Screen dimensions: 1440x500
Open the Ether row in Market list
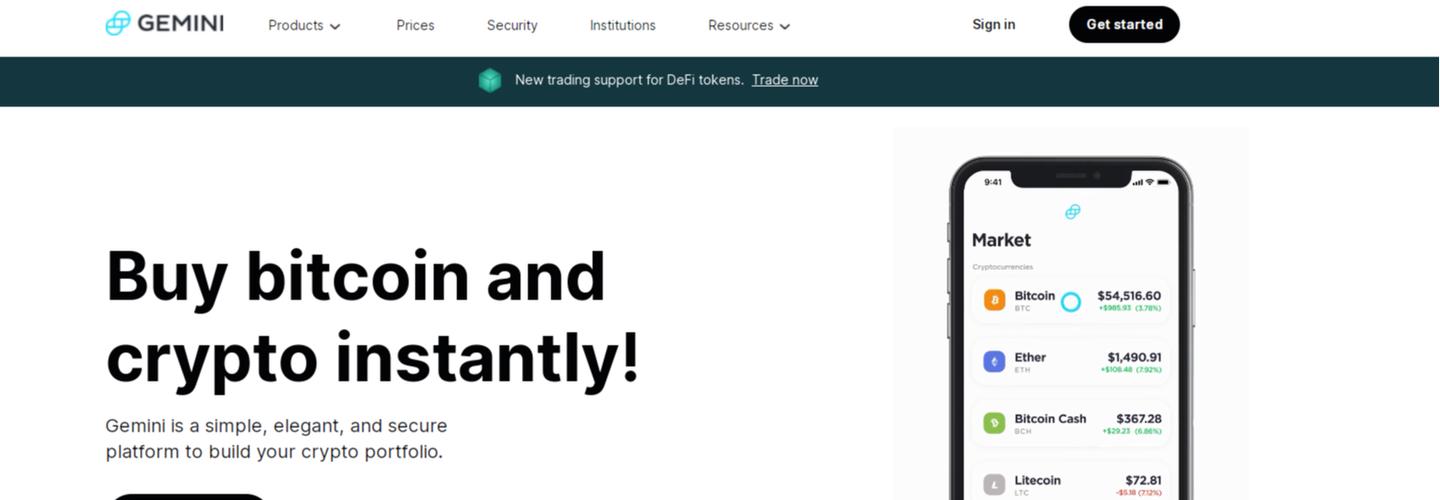1071,362
